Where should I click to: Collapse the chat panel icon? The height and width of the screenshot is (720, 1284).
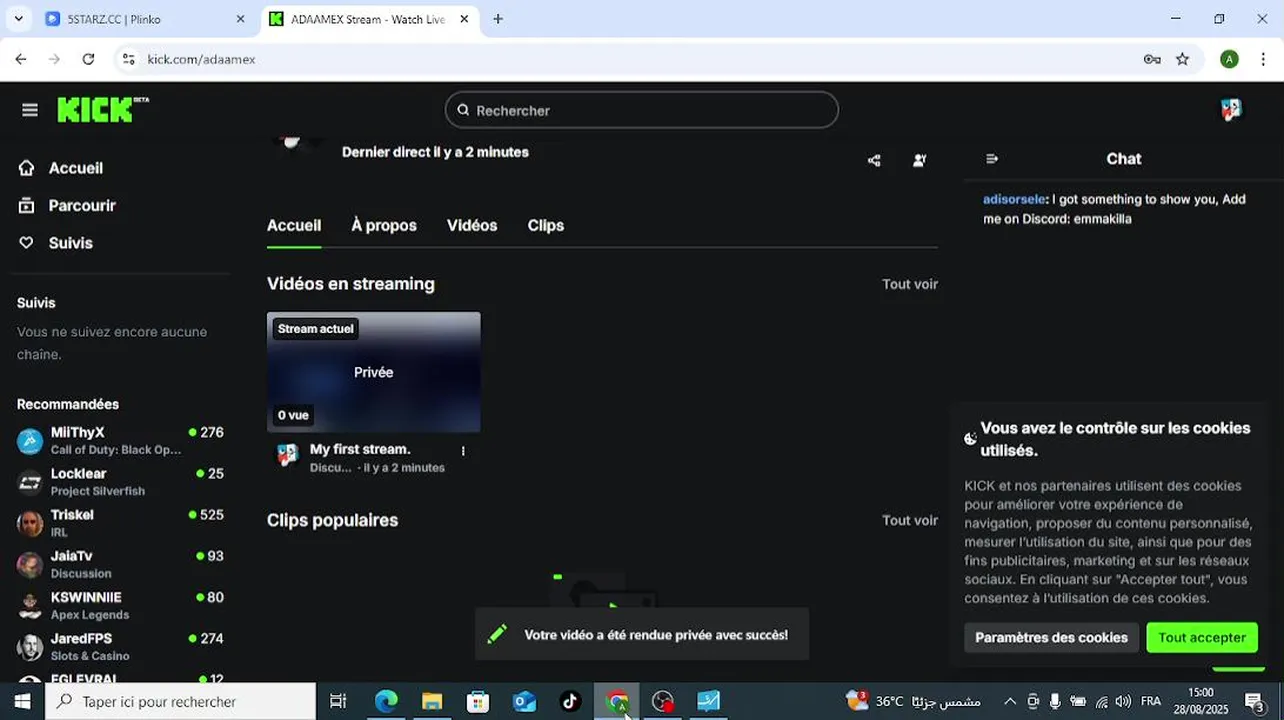click(992, 159)
